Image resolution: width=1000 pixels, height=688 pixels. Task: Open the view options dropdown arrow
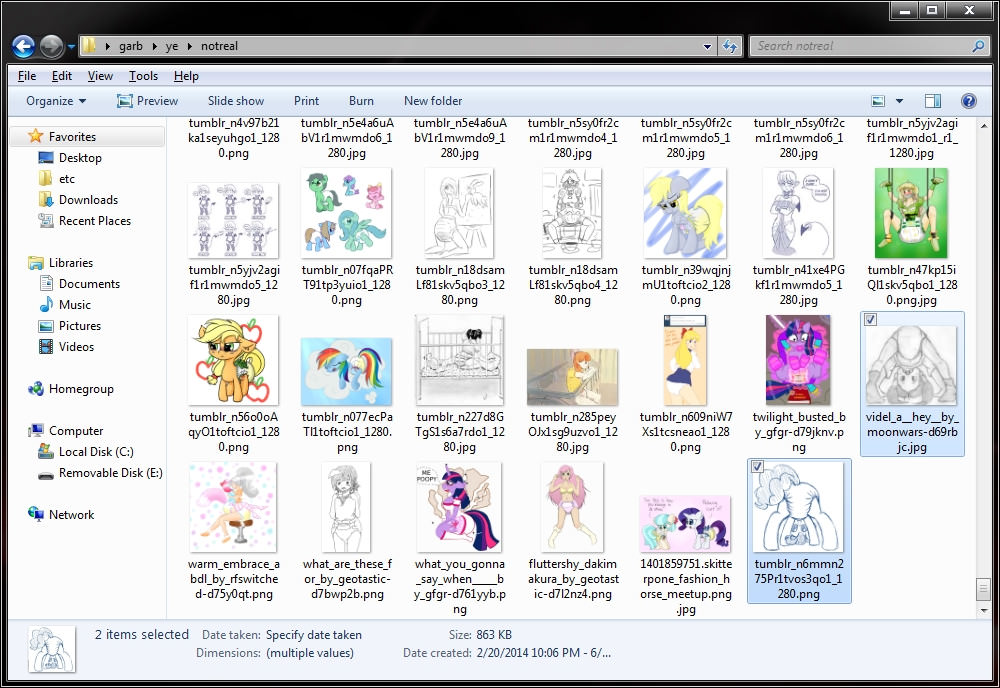899,101
